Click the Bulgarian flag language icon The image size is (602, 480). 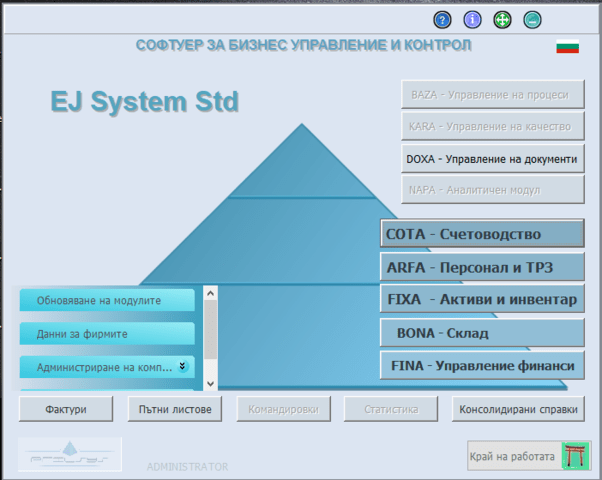click(x=568, y=47)
